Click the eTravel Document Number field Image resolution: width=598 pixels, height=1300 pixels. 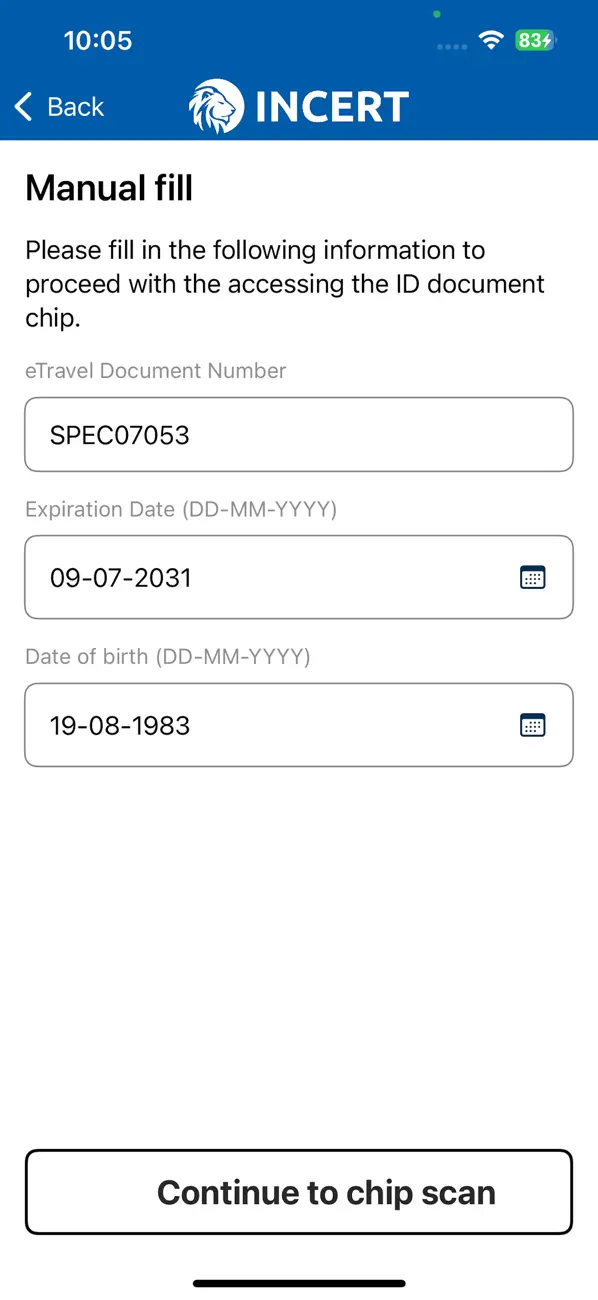298,434
